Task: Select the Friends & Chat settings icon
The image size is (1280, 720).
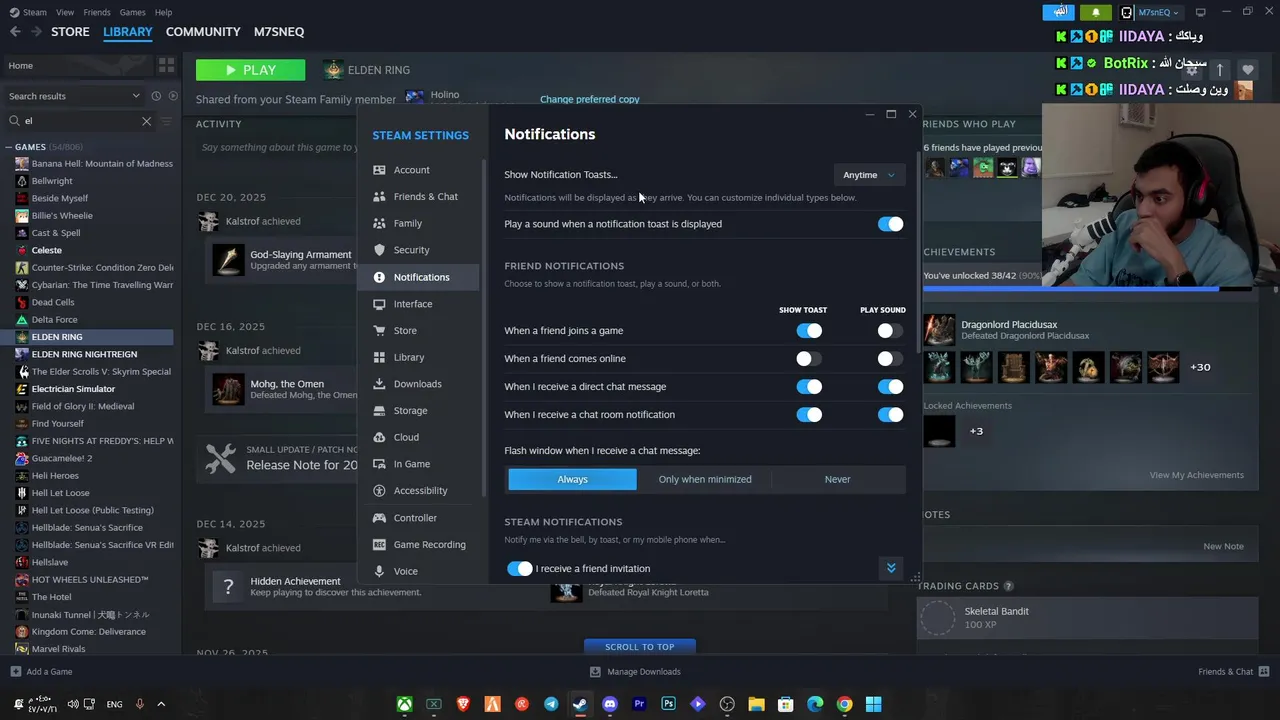Action: (x=379, y=197)
